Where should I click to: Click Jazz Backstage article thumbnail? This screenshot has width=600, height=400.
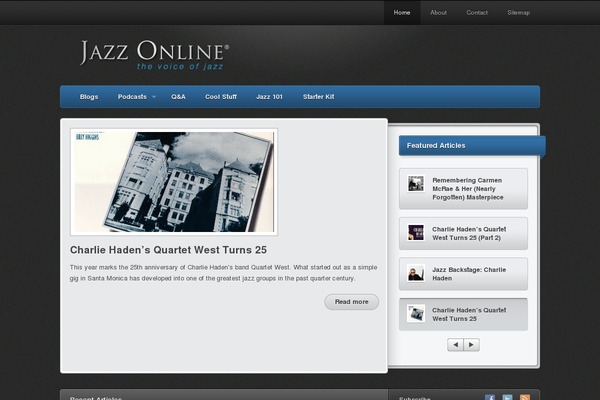(416, 273)
